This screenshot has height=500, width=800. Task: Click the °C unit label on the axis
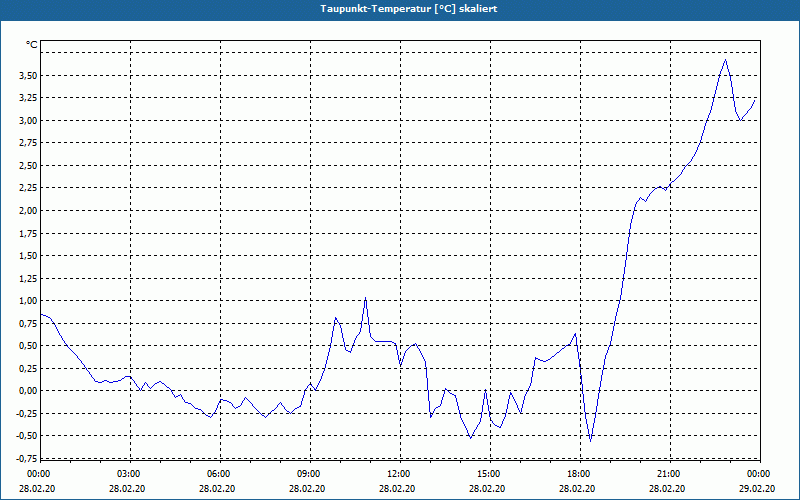(32, 45)
